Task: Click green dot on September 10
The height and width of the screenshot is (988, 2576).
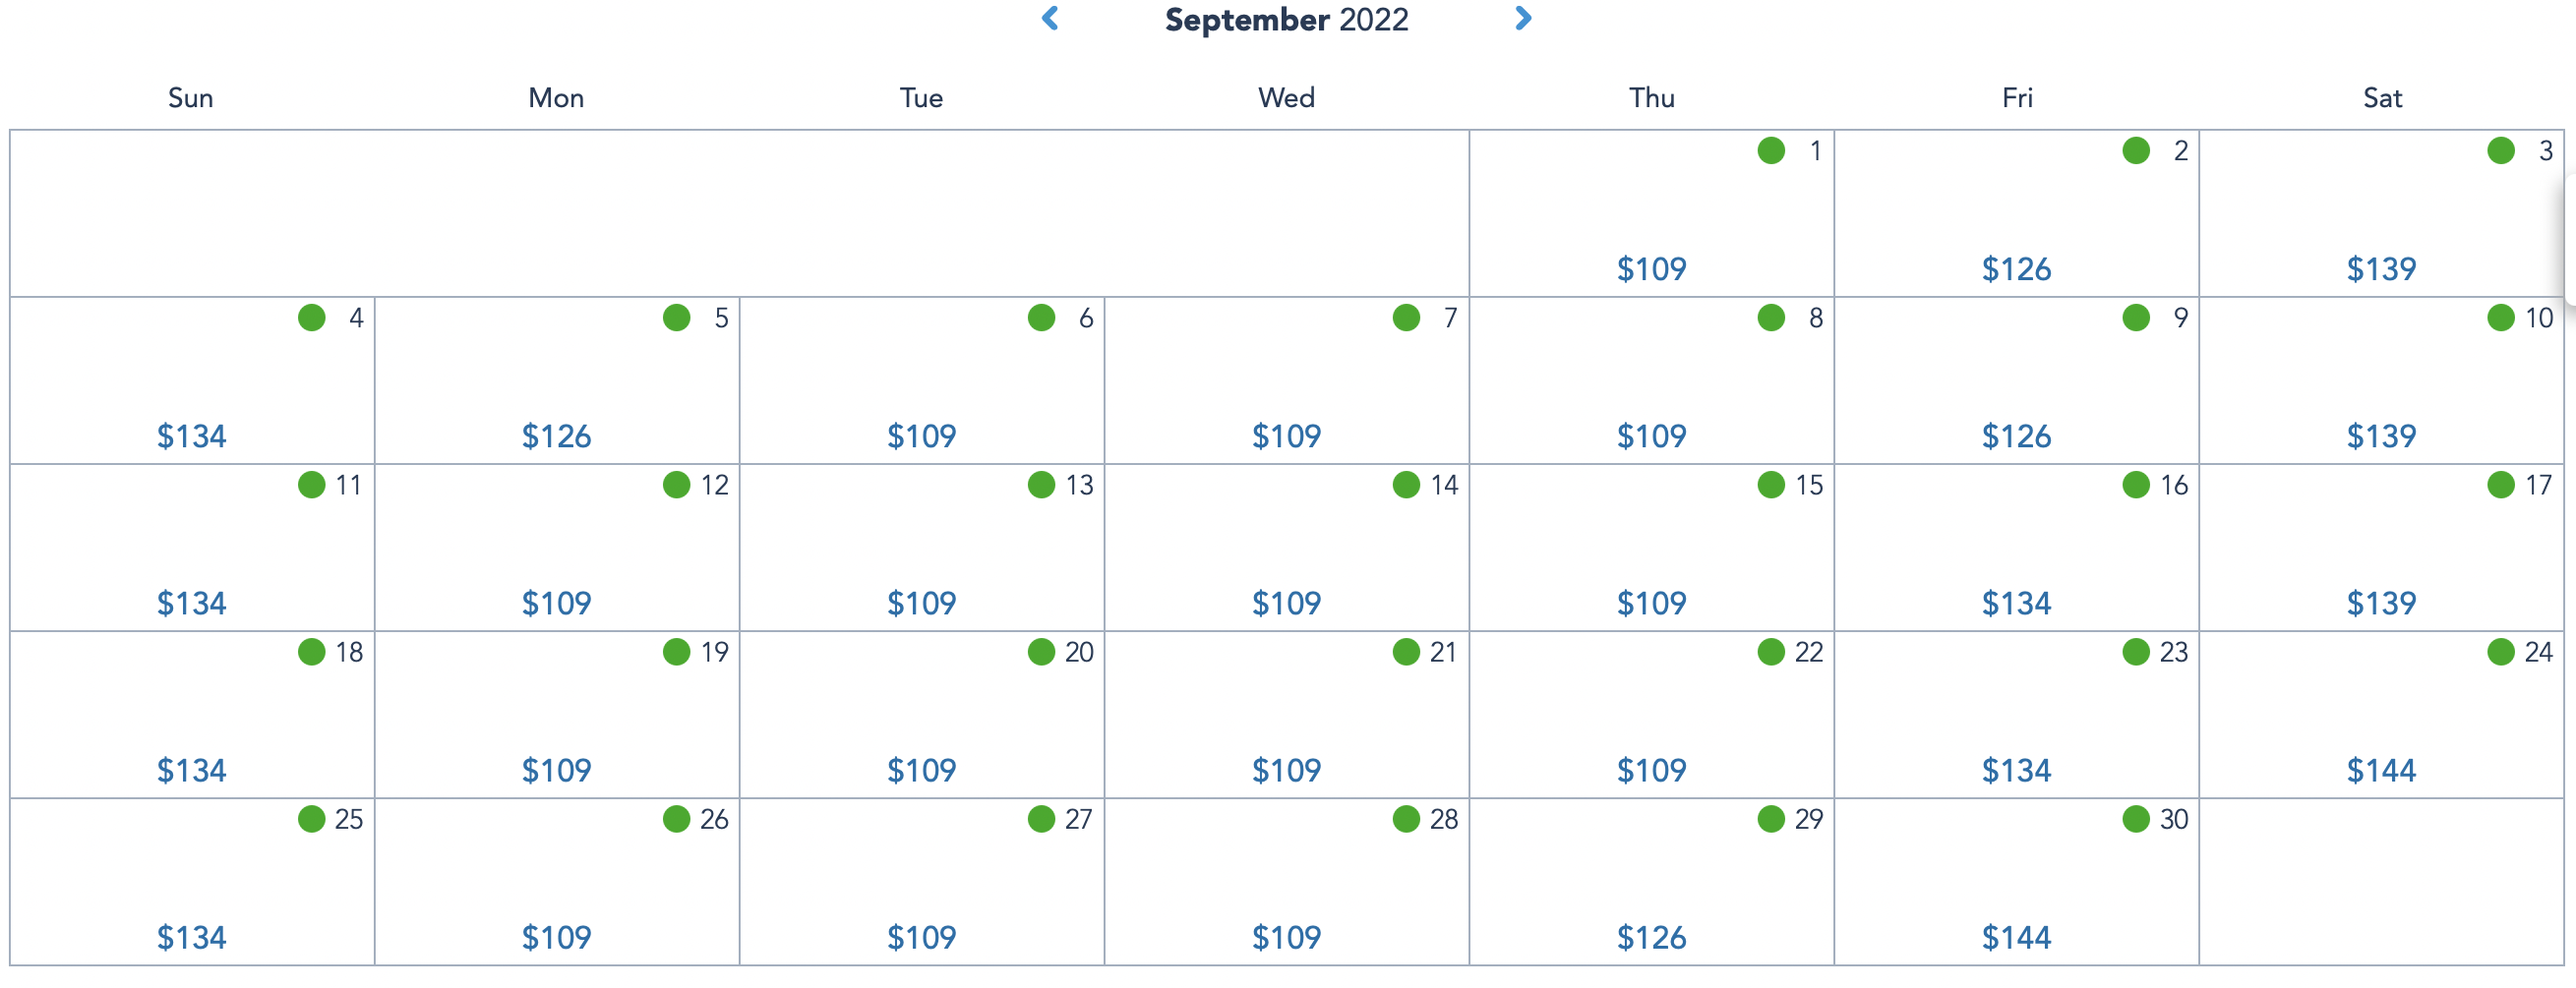Action: 2501,318
